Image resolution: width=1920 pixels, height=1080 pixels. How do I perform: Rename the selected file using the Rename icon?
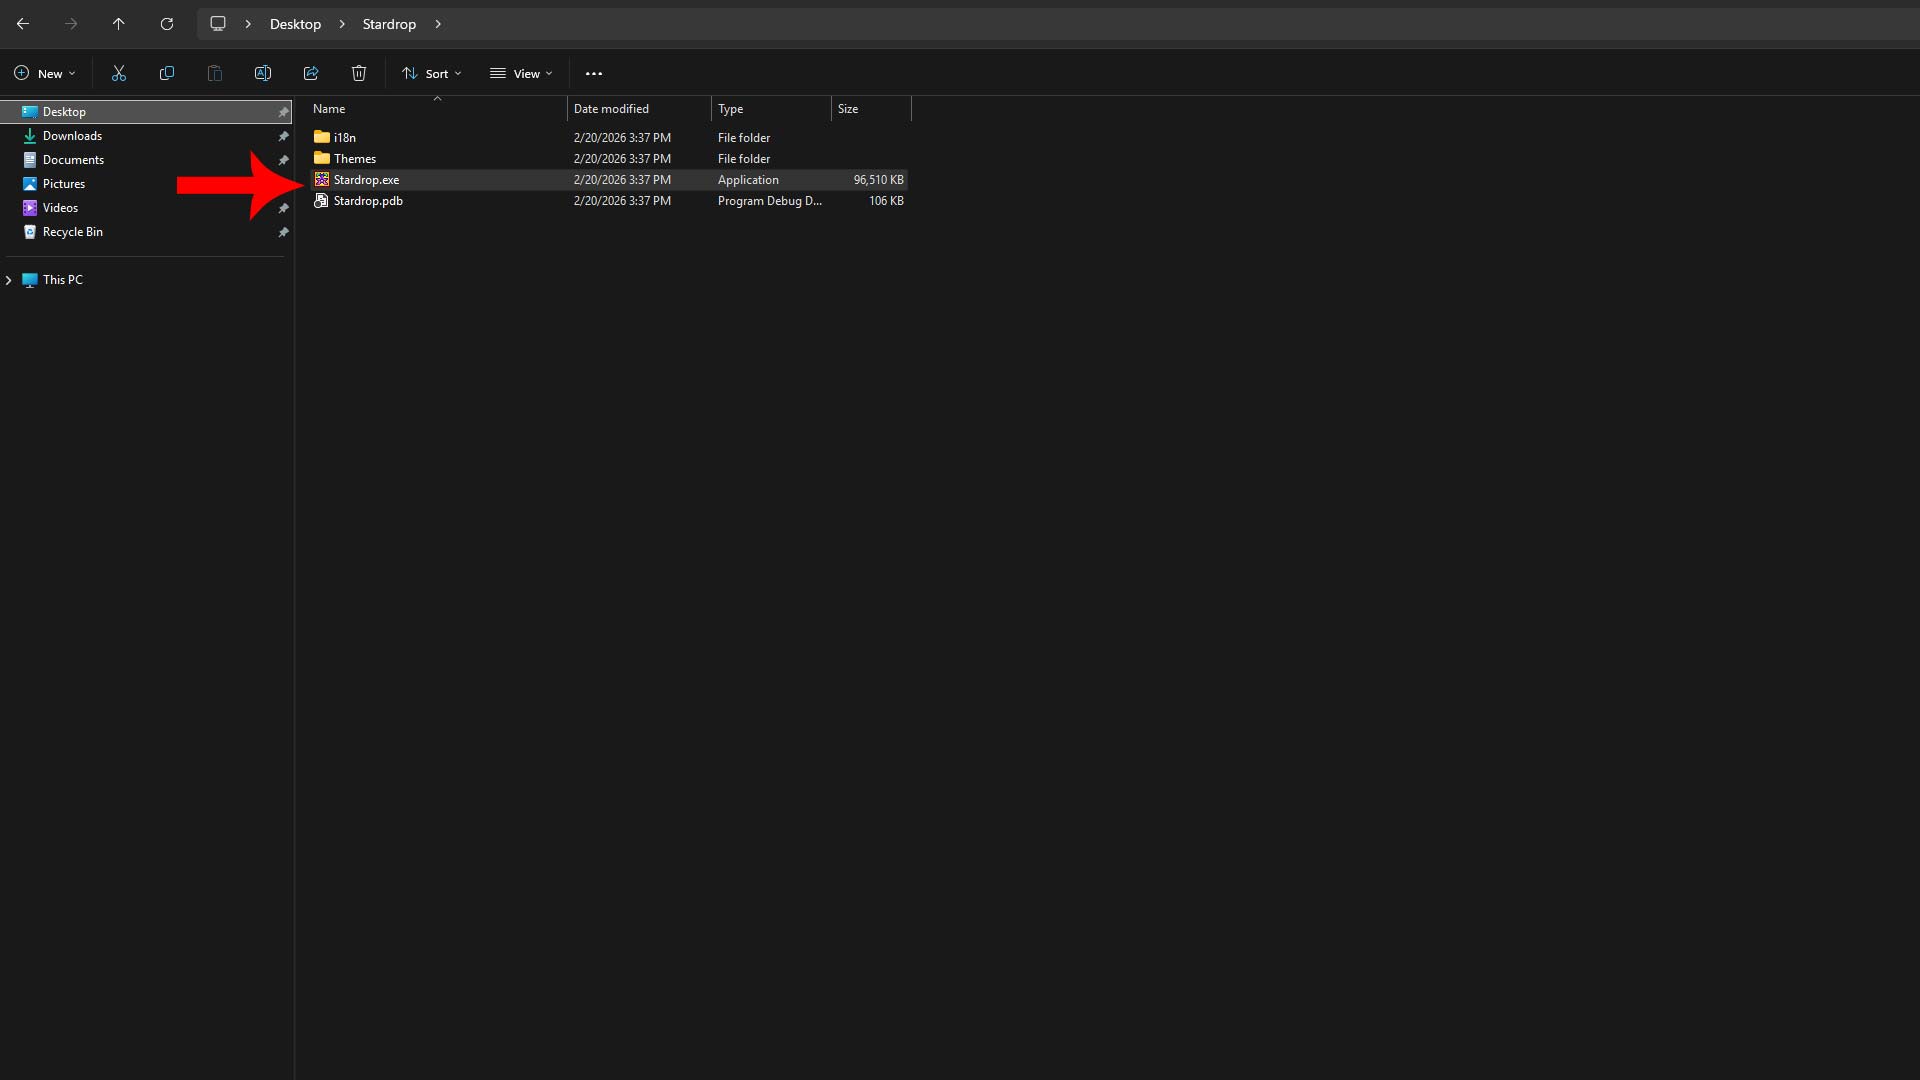263,72
